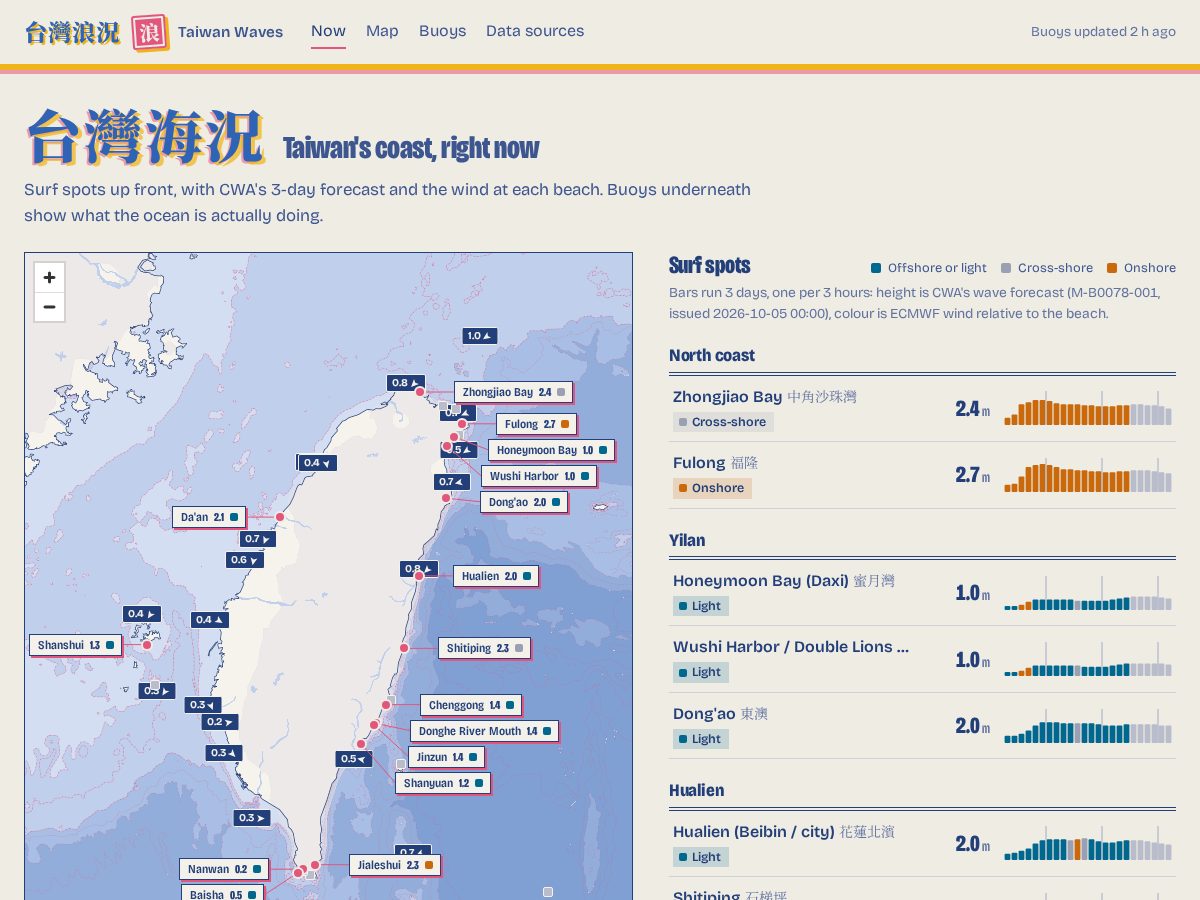1200x900 pixels.
Task: Click the Cross-shore legend swatch
Action: click(1006, 268)
